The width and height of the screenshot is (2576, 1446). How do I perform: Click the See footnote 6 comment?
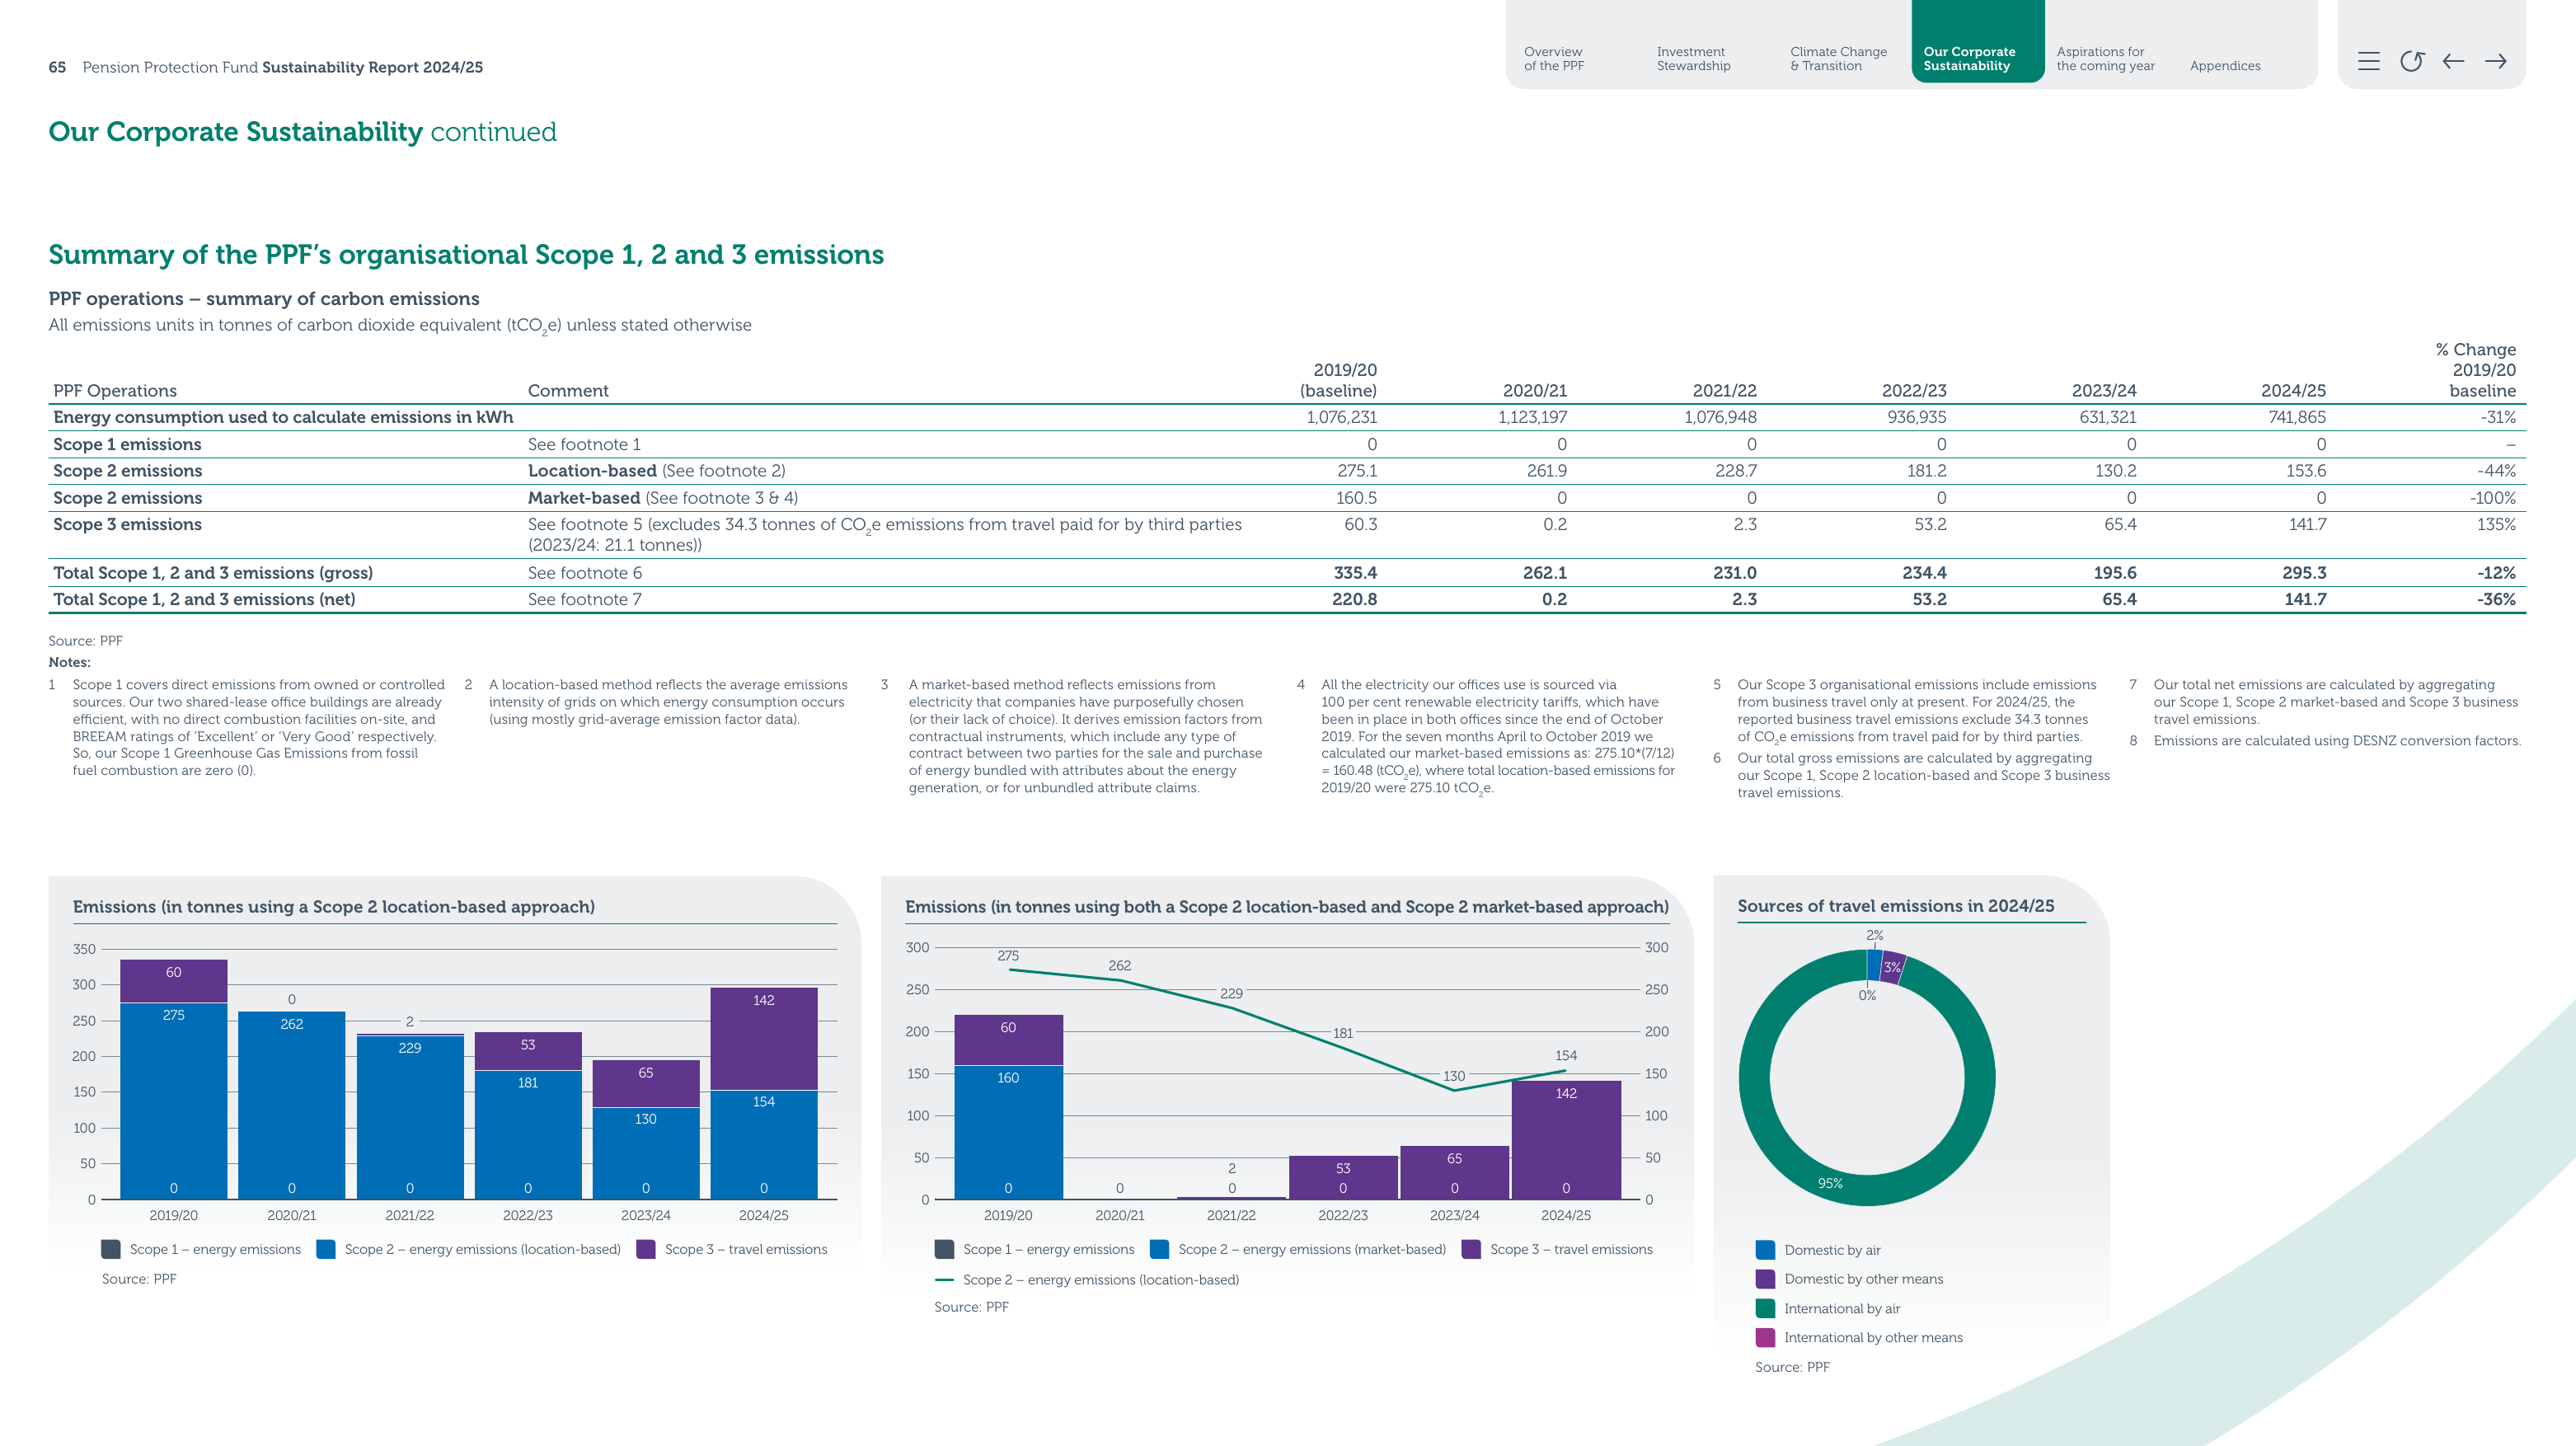585,573
